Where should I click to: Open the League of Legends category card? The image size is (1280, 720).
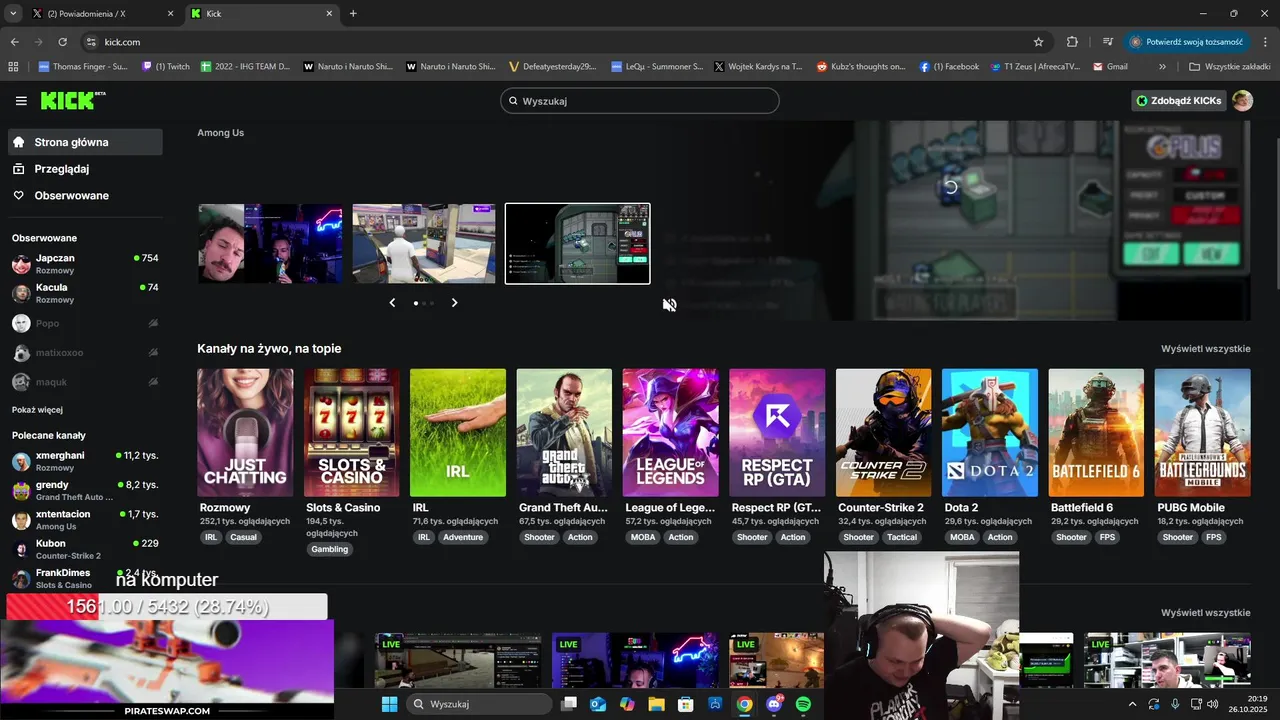point(670,433)
